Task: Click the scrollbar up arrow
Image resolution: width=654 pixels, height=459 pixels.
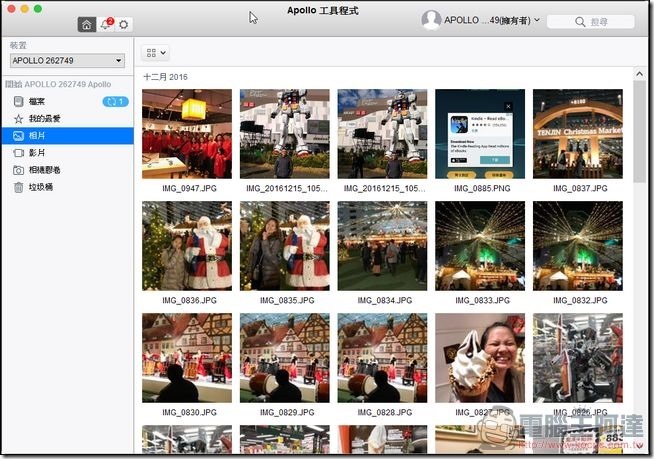Action: [x=639, y=74]
